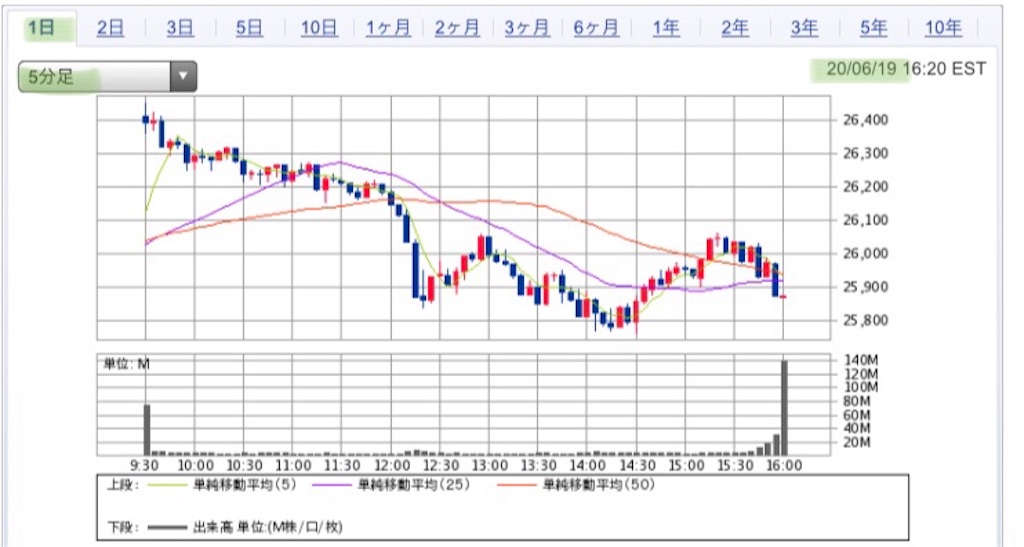Open the 5年 chart period
The width and height of the screenshot is (1024, 547).
(x=873, y=28)
